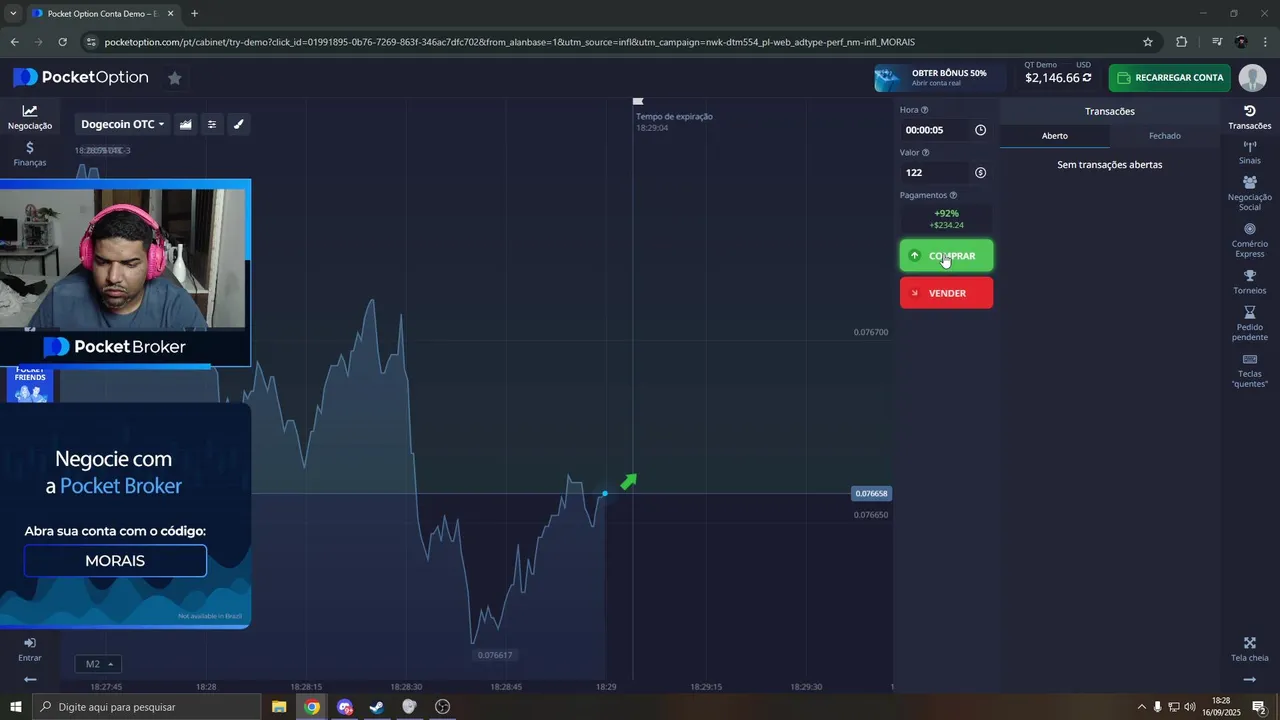Open the Valor help question icon
The image size is (1280, 720).
point(925,153)
